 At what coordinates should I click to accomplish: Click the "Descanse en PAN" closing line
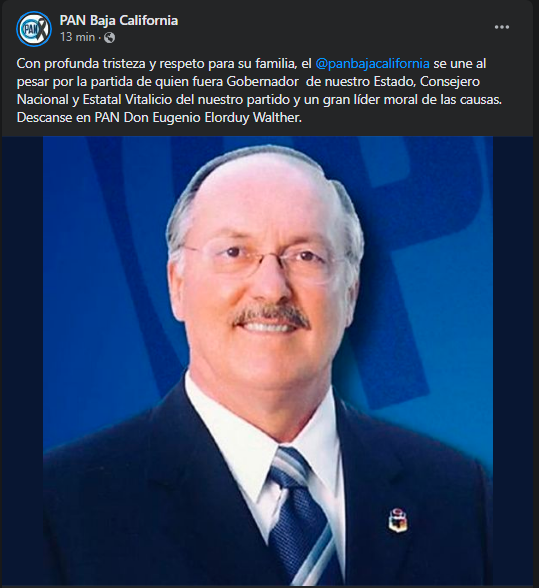(x=68, y=117)
